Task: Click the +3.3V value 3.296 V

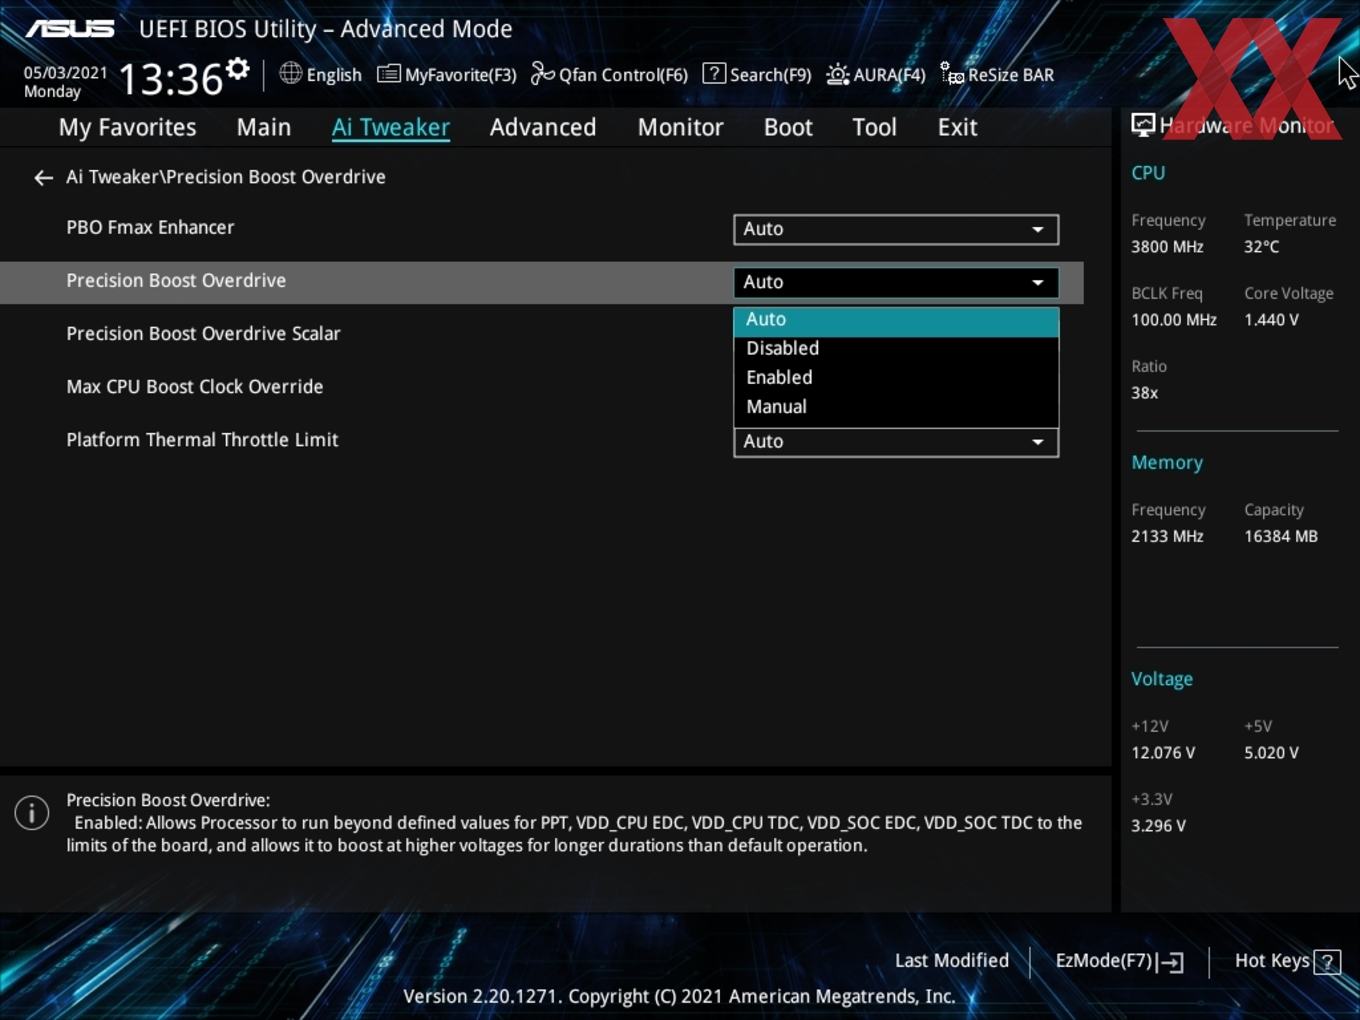Action: pos(1158,826)
